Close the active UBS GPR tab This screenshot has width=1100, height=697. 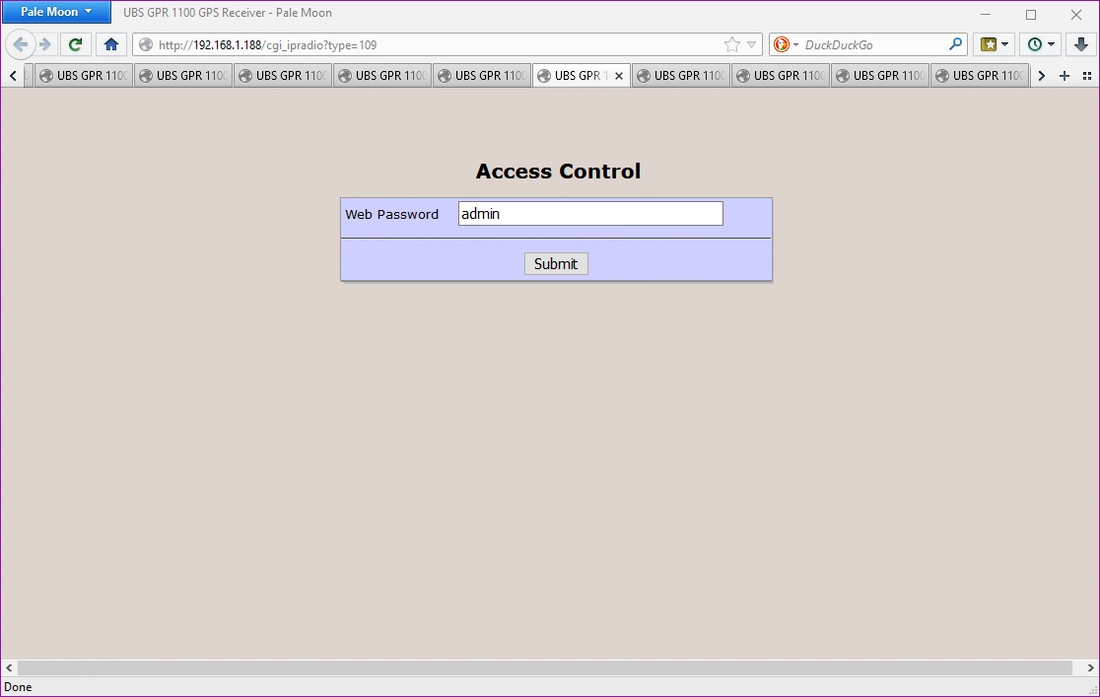(x=619, y=76)
